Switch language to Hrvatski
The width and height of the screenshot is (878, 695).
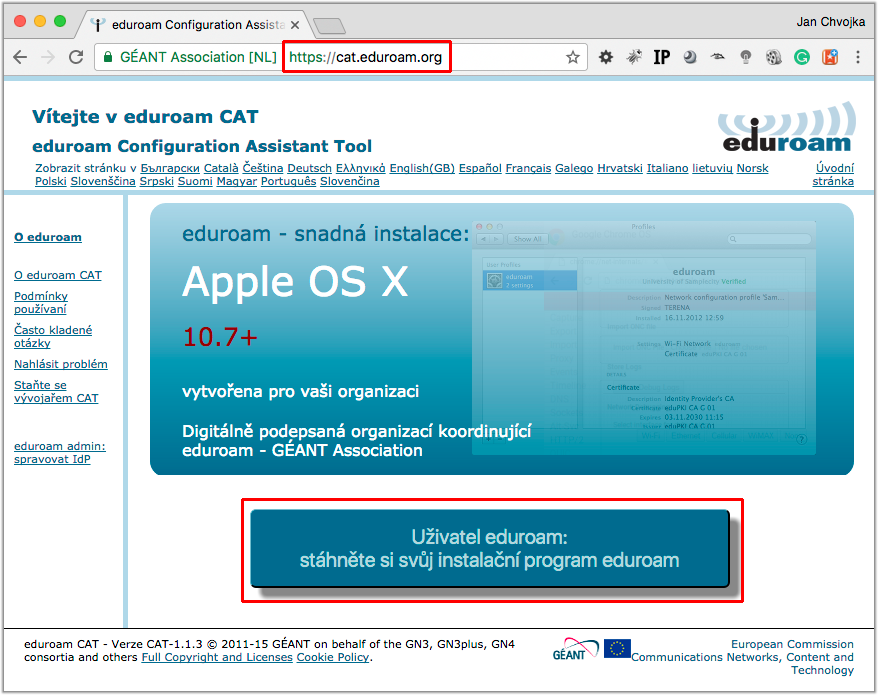[x=619, y=168]
